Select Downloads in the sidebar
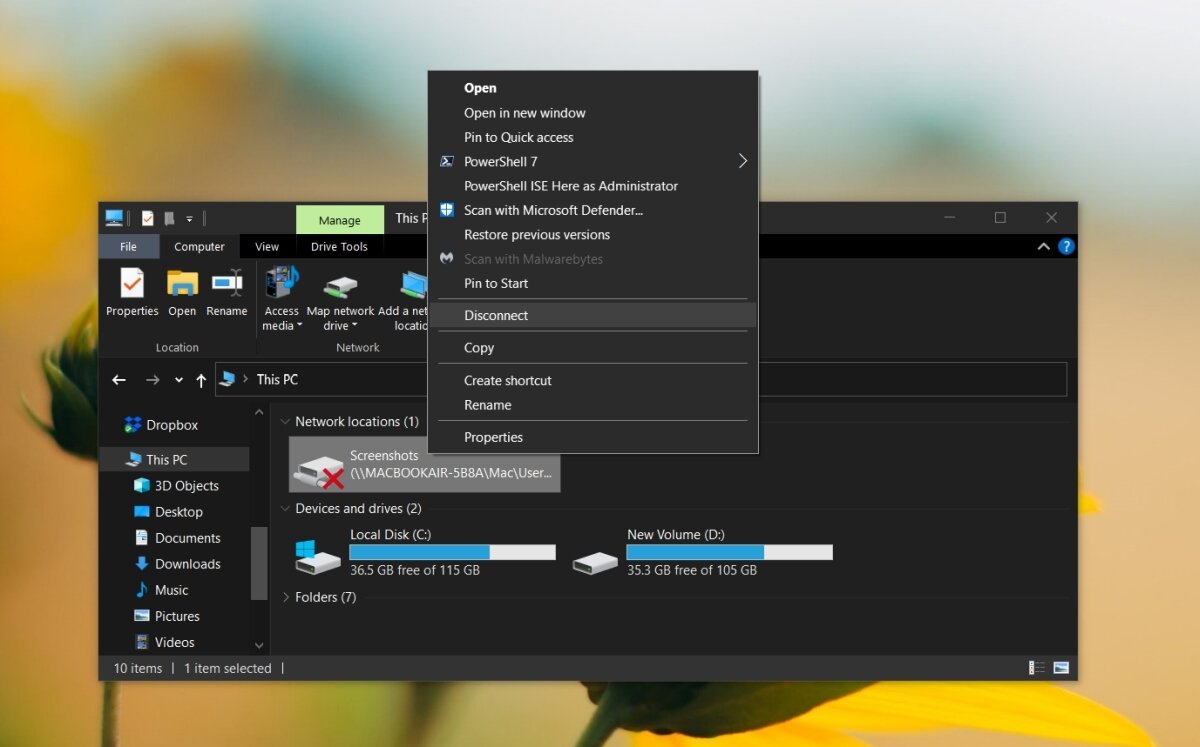 [x=186, y=563]
